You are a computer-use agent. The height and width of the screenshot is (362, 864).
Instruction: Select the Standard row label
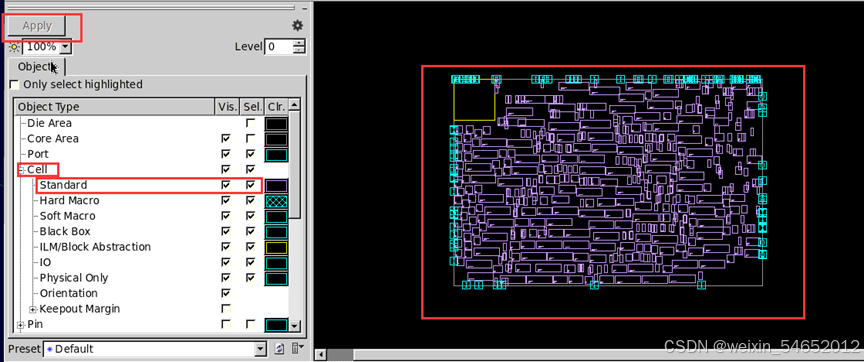[63, 185]
